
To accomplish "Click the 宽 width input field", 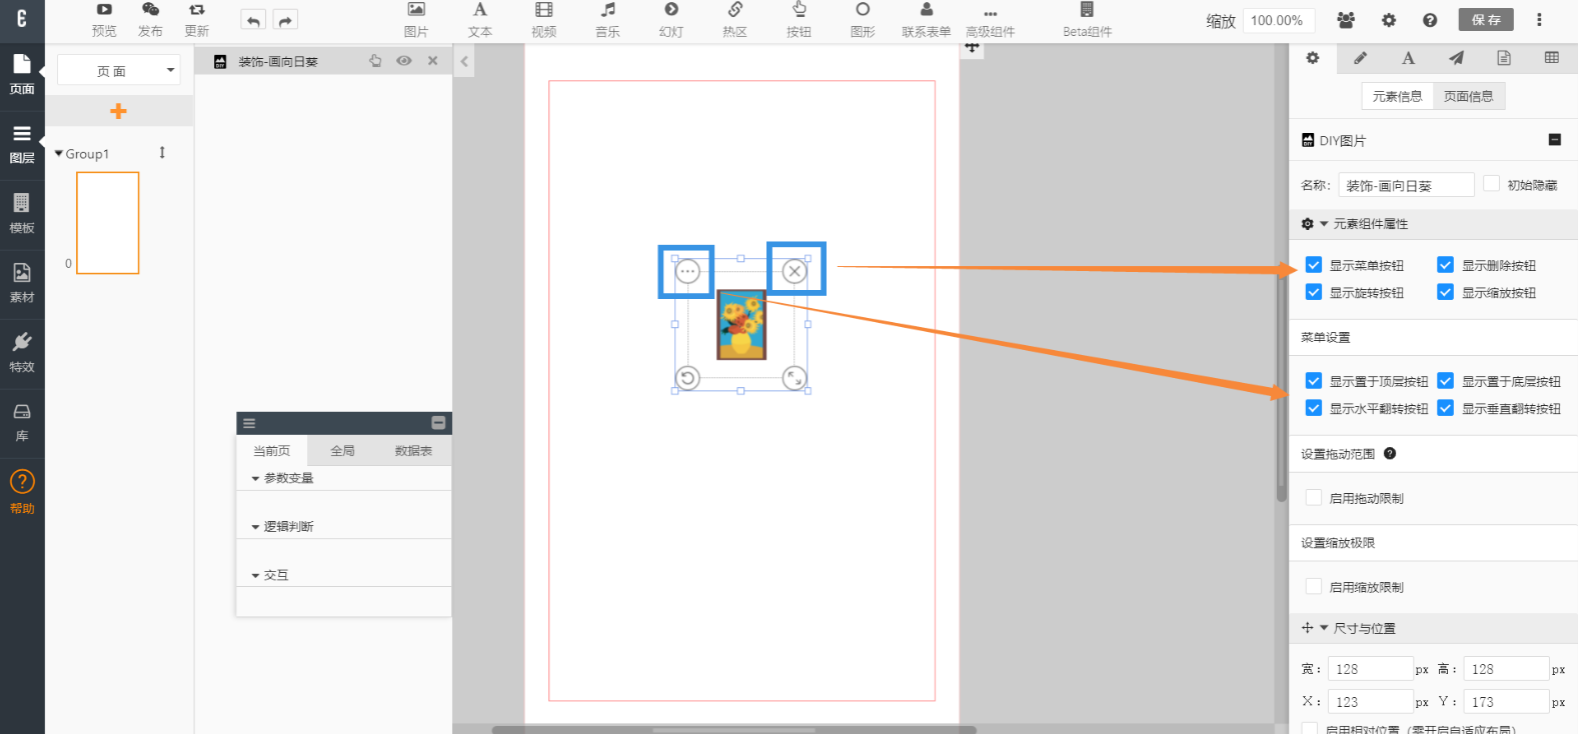I will tap(1368, 669).
